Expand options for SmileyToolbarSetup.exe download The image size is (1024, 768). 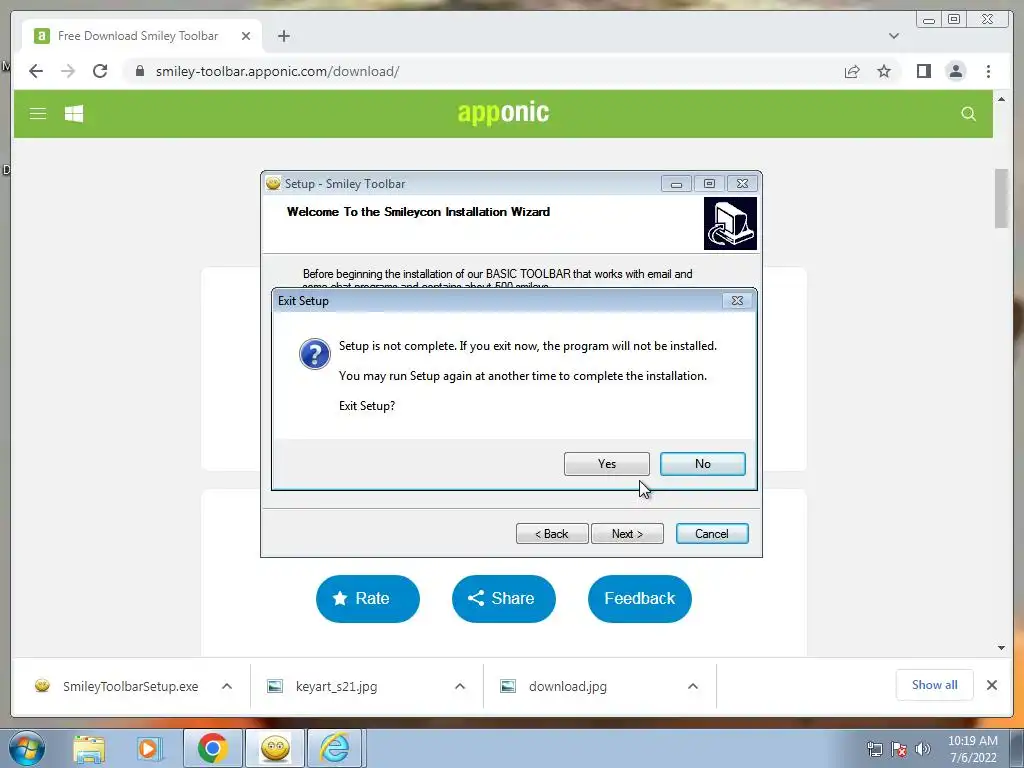click(x=227, y=686)
